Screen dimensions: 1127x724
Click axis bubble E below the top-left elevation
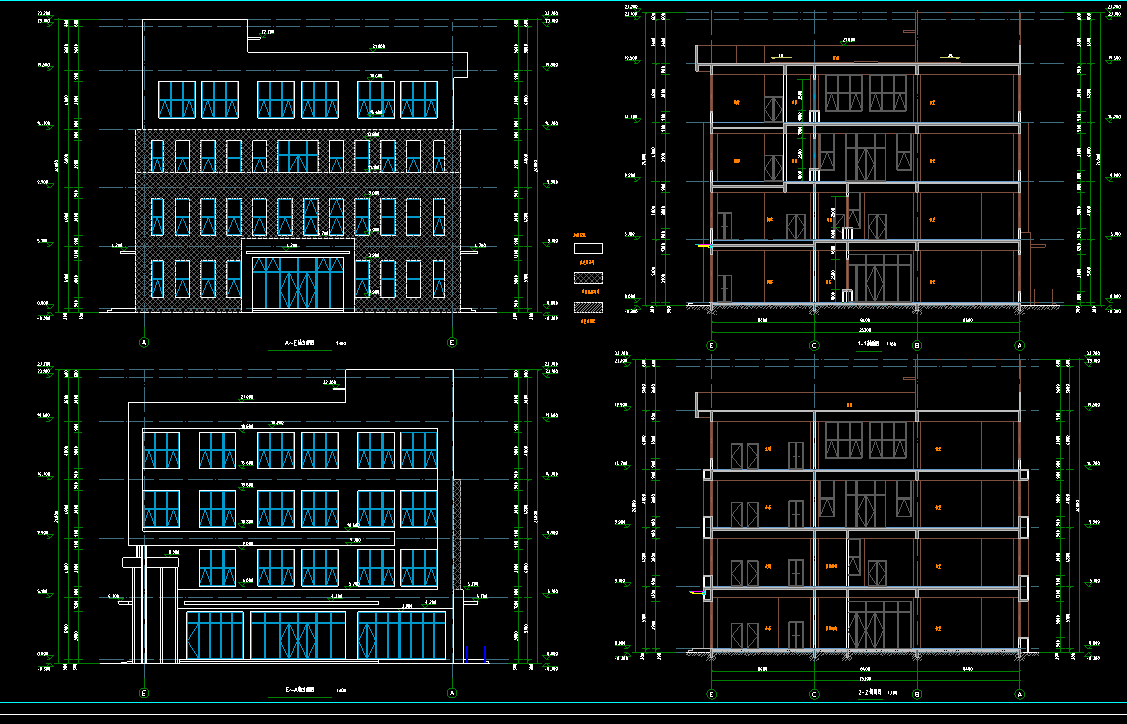point(452,342)
